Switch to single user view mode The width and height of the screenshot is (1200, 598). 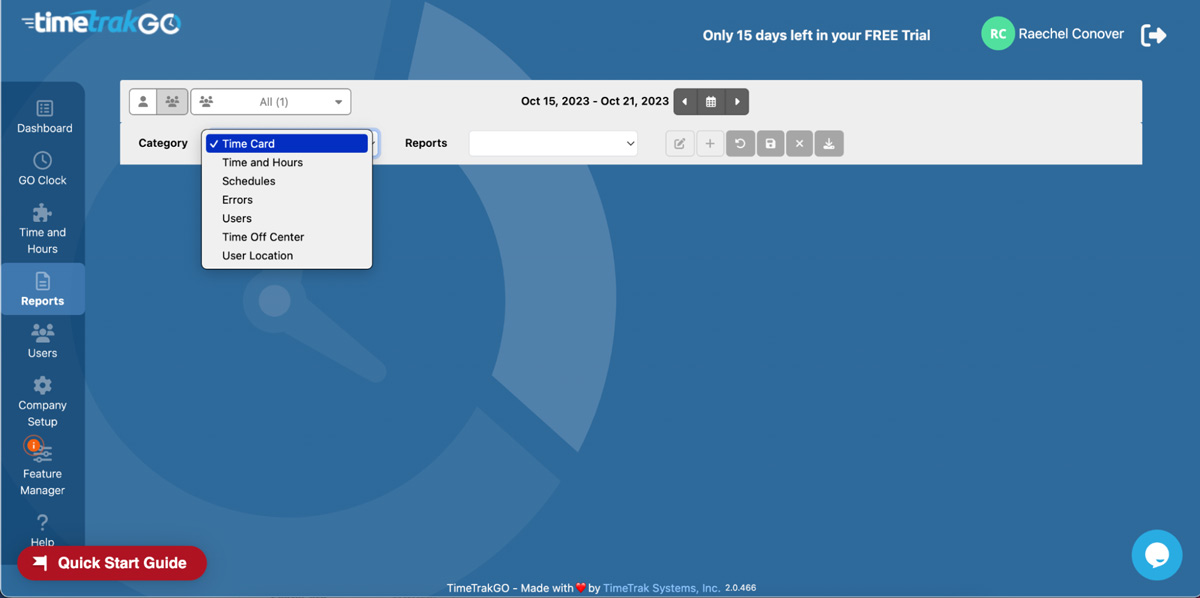tap(142, 101)
